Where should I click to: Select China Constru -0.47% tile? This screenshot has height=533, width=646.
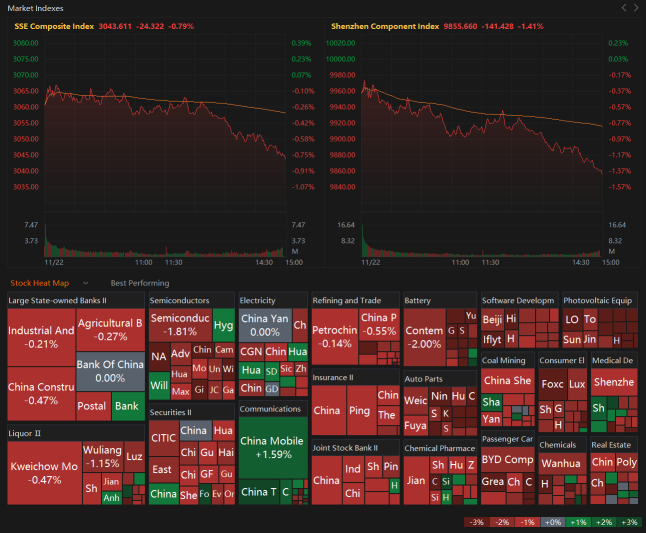coord(41,394)
